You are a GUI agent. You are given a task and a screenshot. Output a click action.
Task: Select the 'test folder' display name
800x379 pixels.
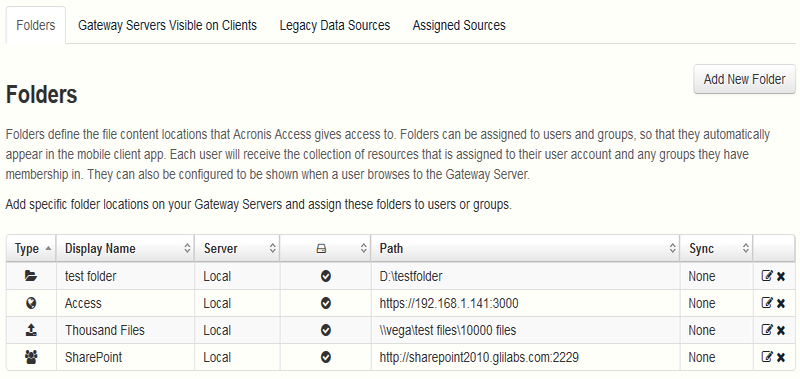pyautogui.click(x=90, y=276)
